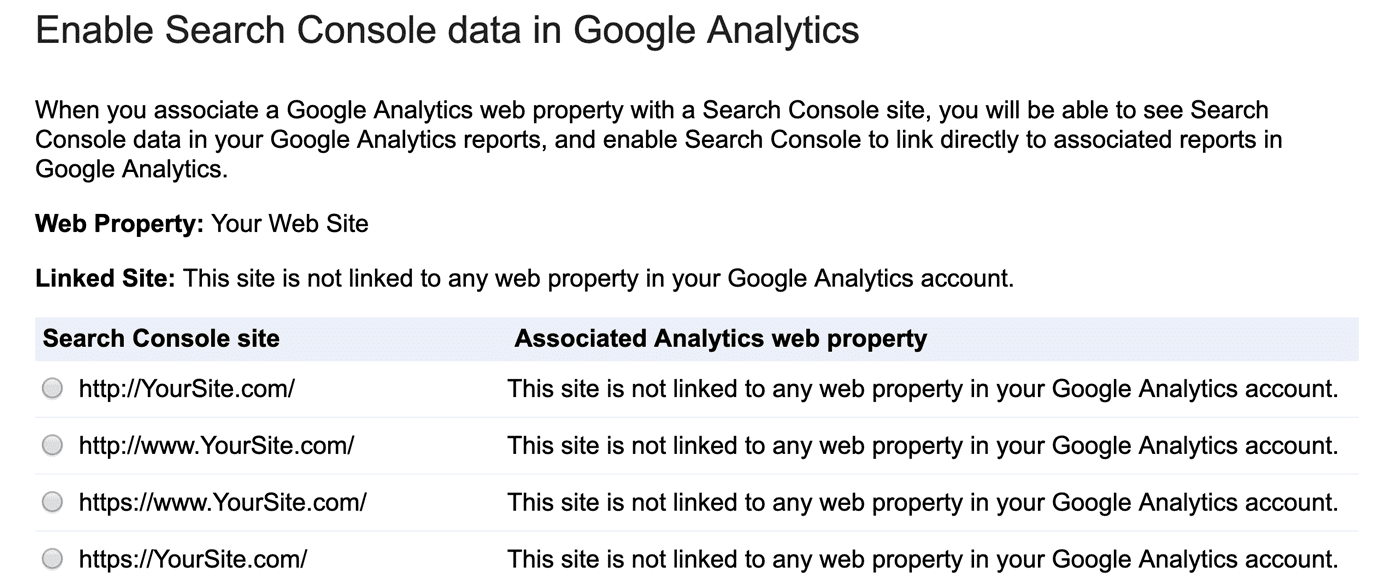The image size is (1400, 587).
Task: Click the not-linked status in https://YourSite.com/ row
Action: coord(922,559)
